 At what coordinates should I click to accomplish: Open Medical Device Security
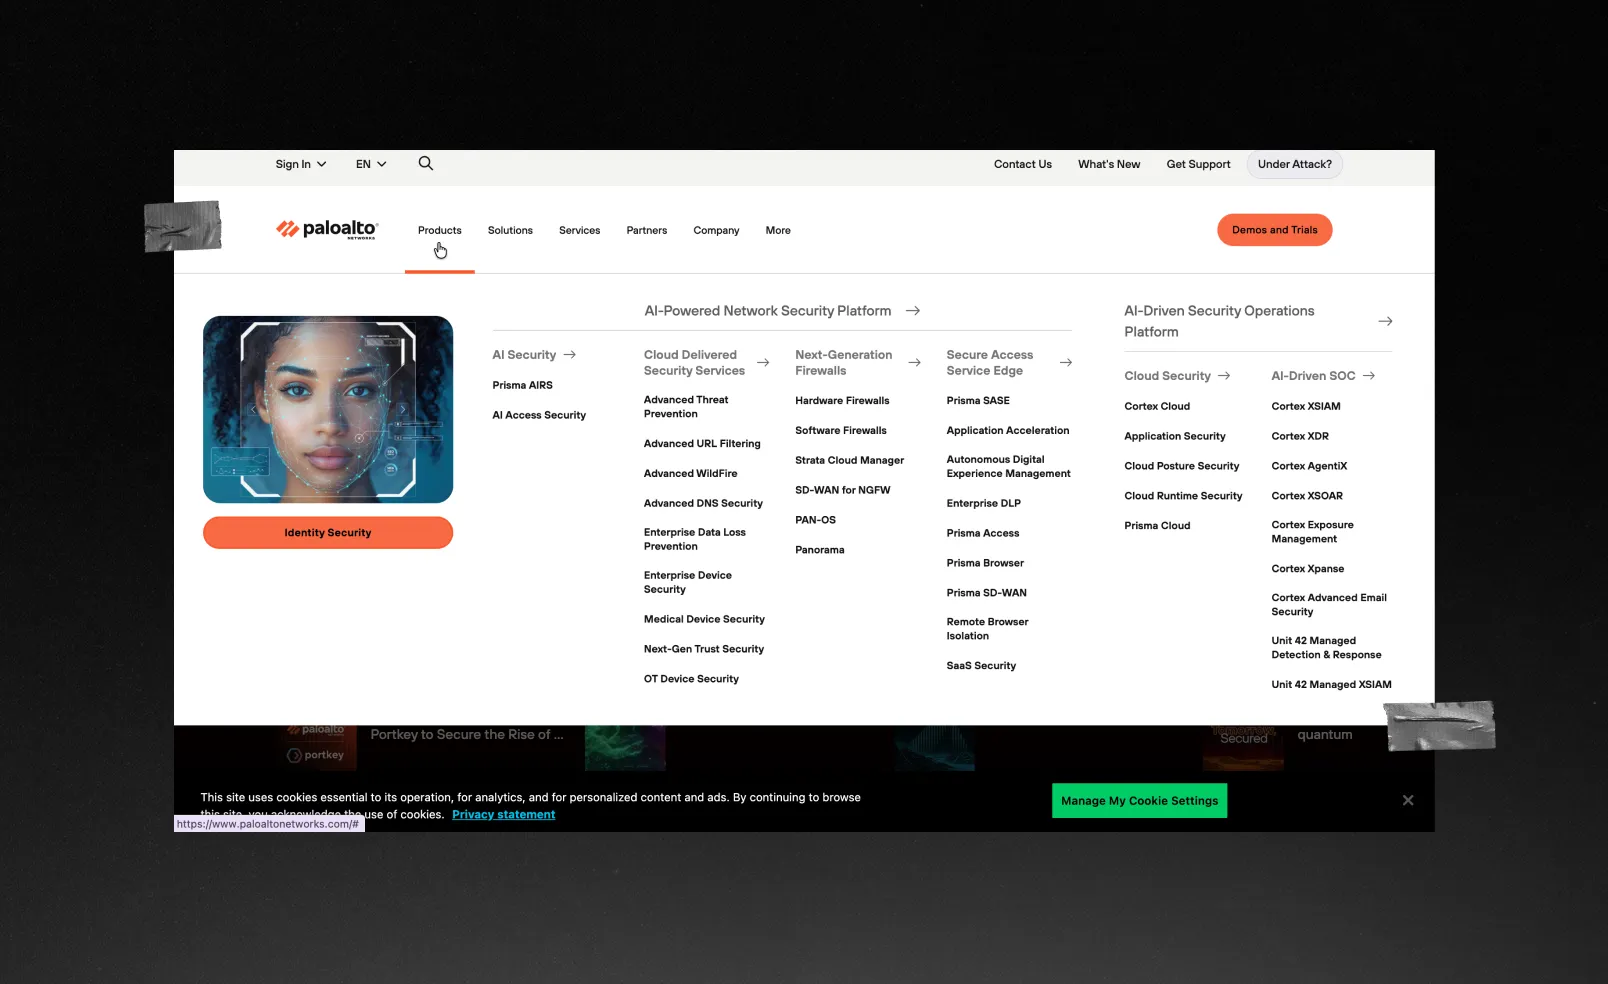[704, 620]
